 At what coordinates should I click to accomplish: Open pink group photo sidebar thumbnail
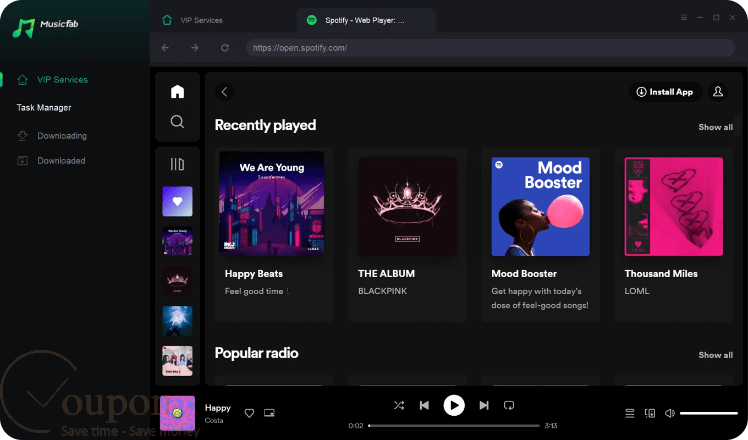tap(177, 361)
